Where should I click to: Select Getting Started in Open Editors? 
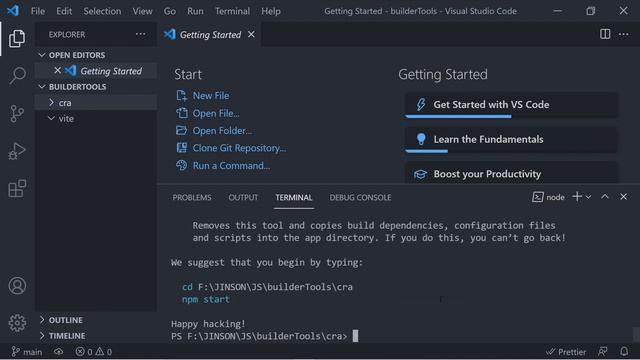point(96,71)
